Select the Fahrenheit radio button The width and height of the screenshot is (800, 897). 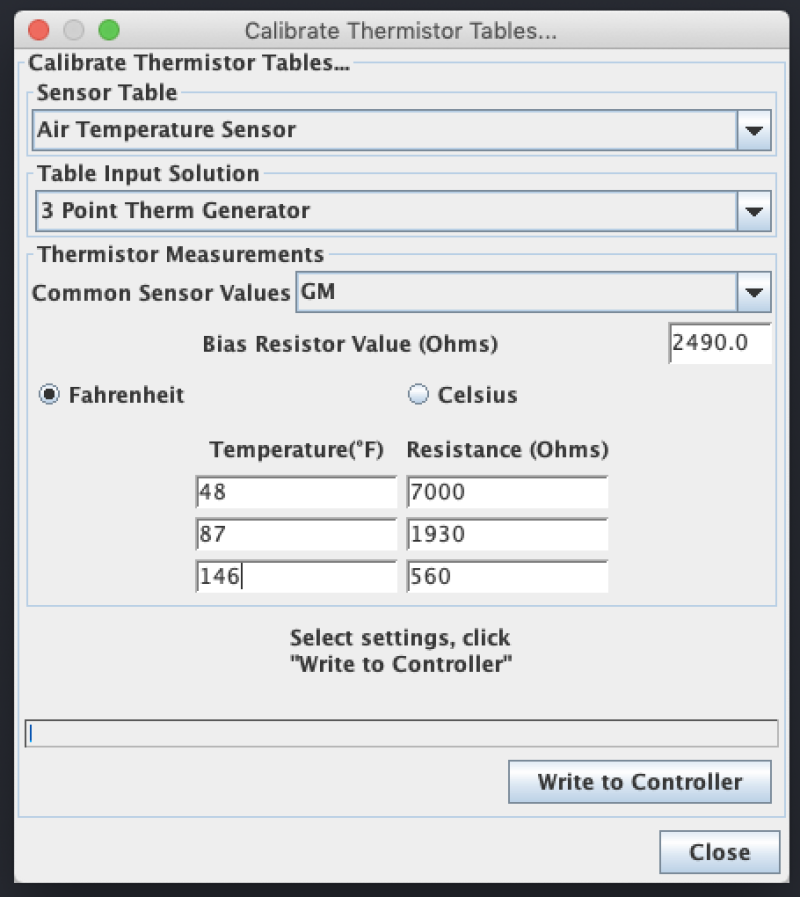pos(49,395)
